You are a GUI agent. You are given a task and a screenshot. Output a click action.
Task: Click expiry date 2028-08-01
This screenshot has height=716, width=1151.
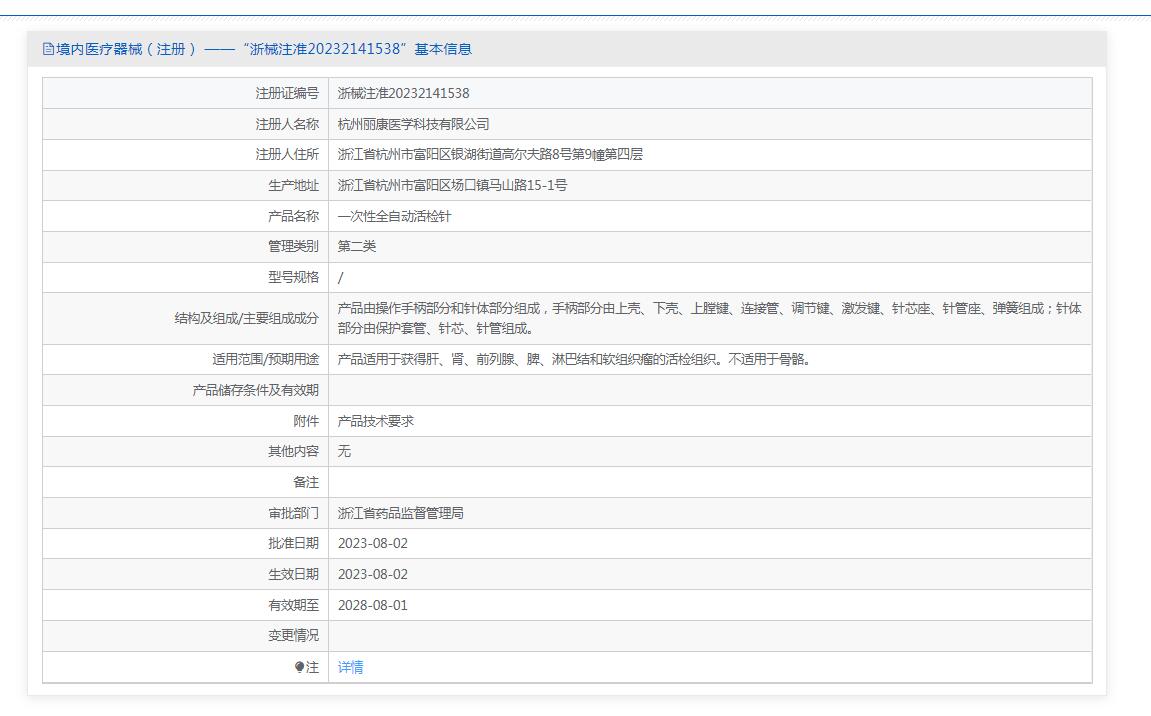pyautogui.click(x=373, y=605)
